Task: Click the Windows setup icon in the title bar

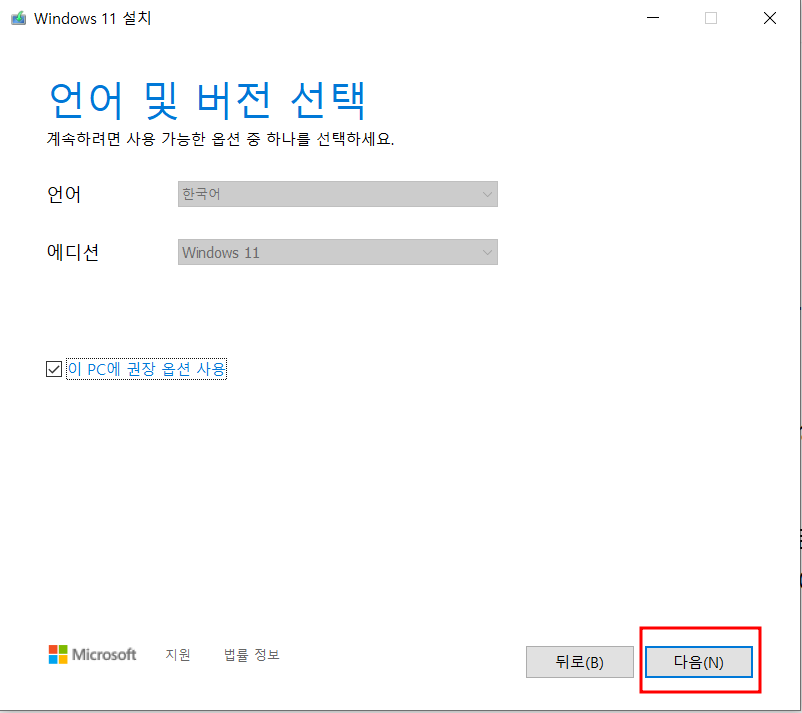Action: [x=17, y=18]
